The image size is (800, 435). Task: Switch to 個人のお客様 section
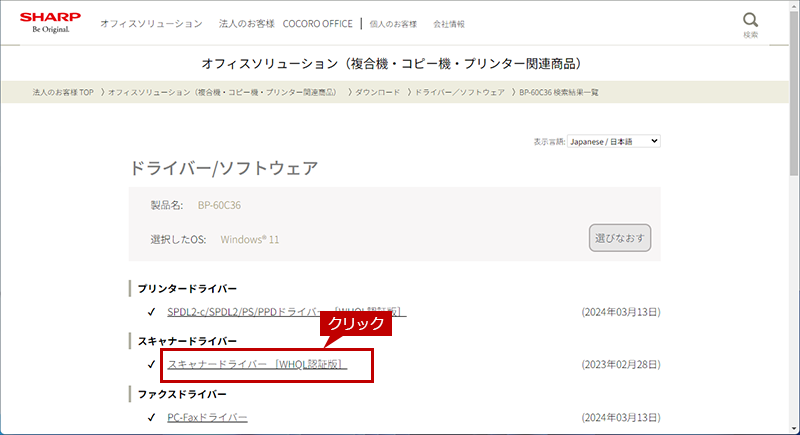pyautogui.click(x=393, y=24)
